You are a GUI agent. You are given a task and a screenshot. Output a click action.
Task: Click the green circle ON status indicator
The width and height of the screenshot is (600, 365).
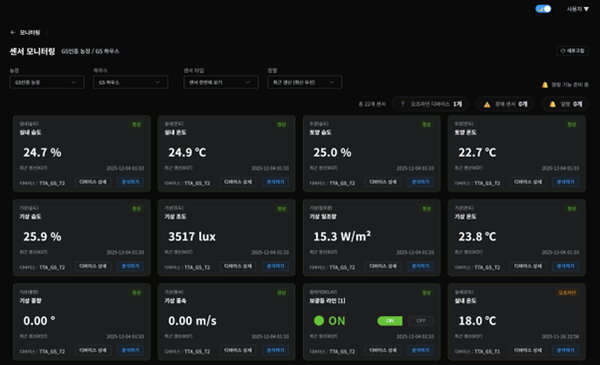tap(319, 321)
